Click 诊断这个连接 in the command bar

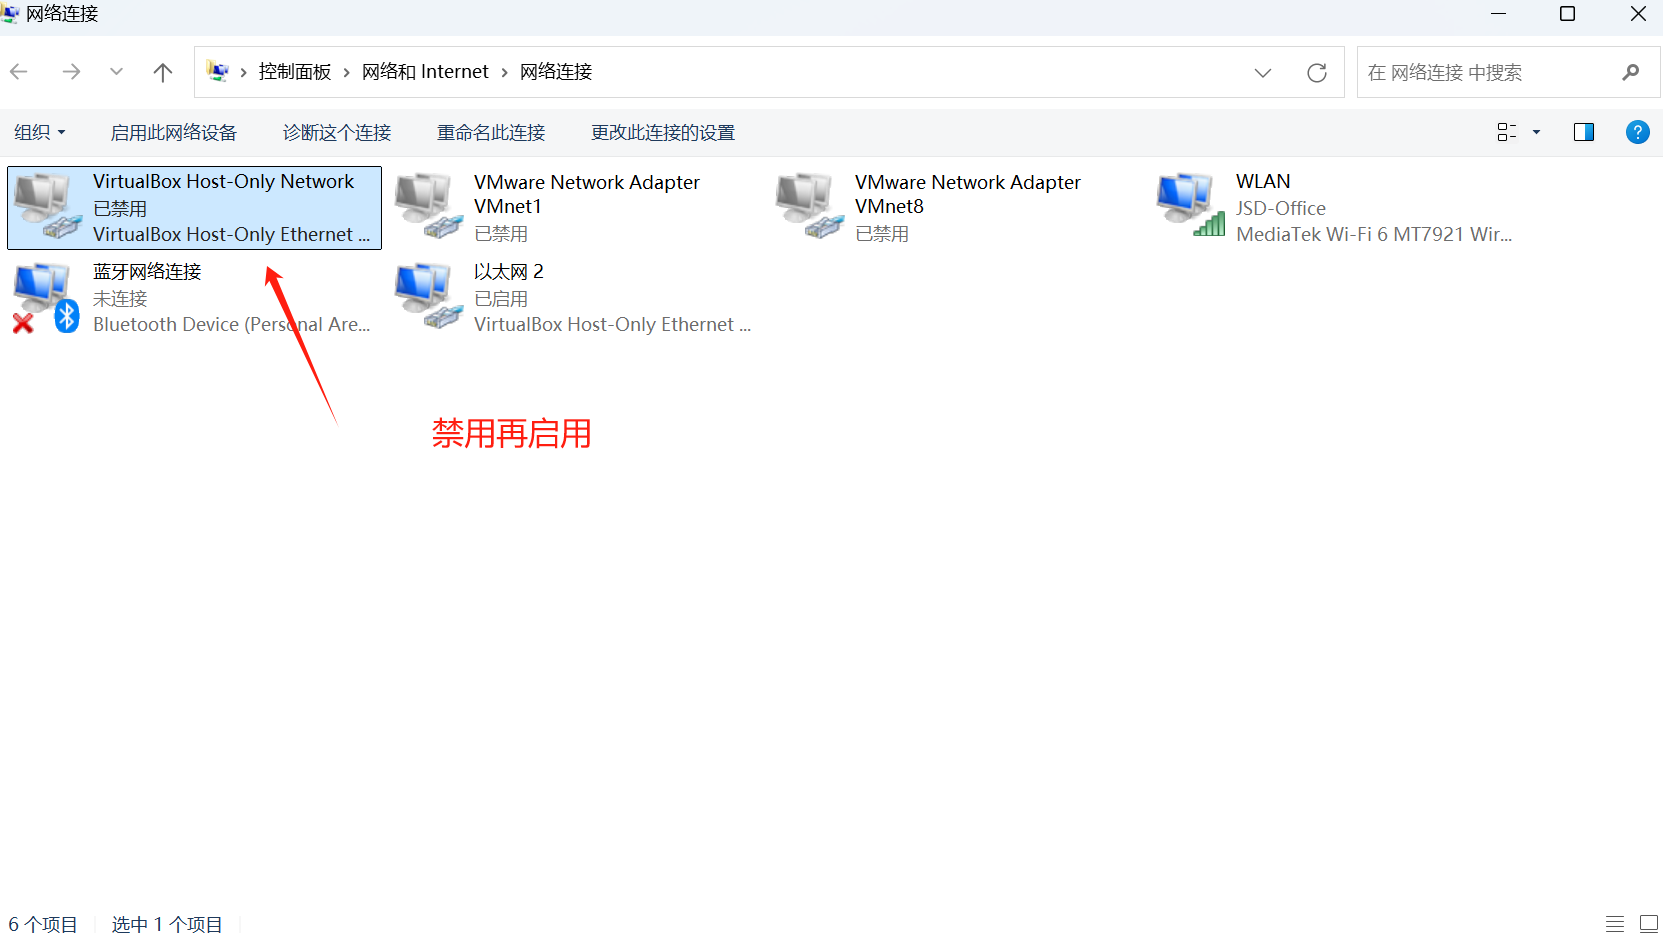337,132
